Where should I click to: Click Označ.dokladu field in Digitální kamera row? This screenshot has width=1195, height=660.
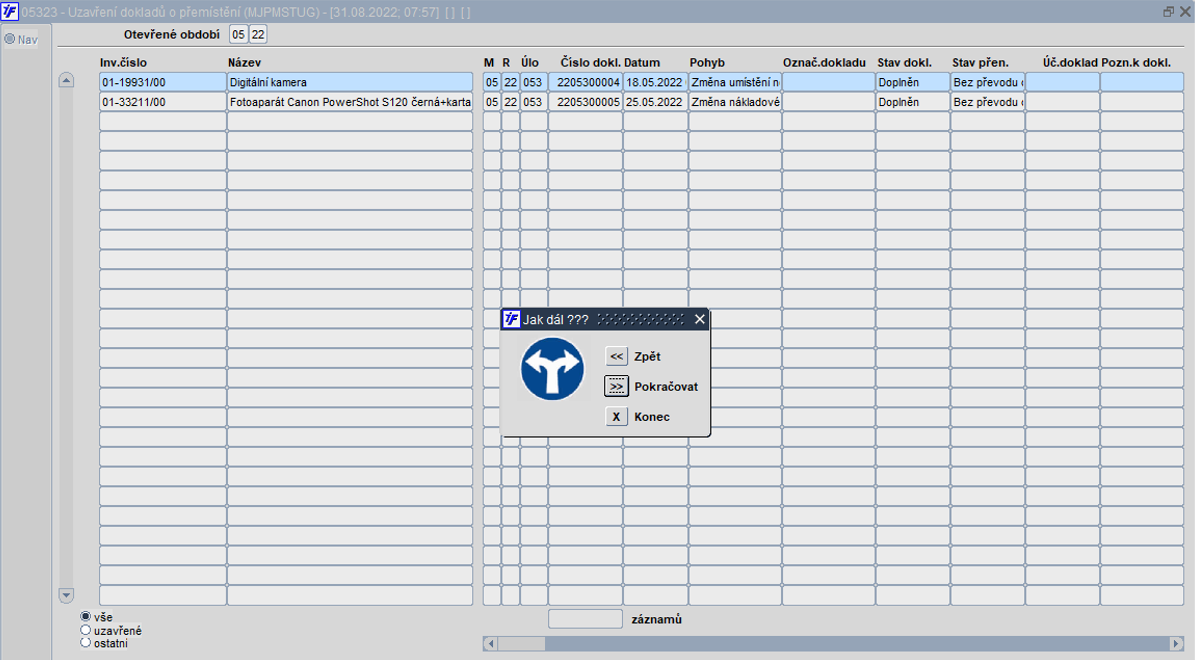tap(829, 82)
